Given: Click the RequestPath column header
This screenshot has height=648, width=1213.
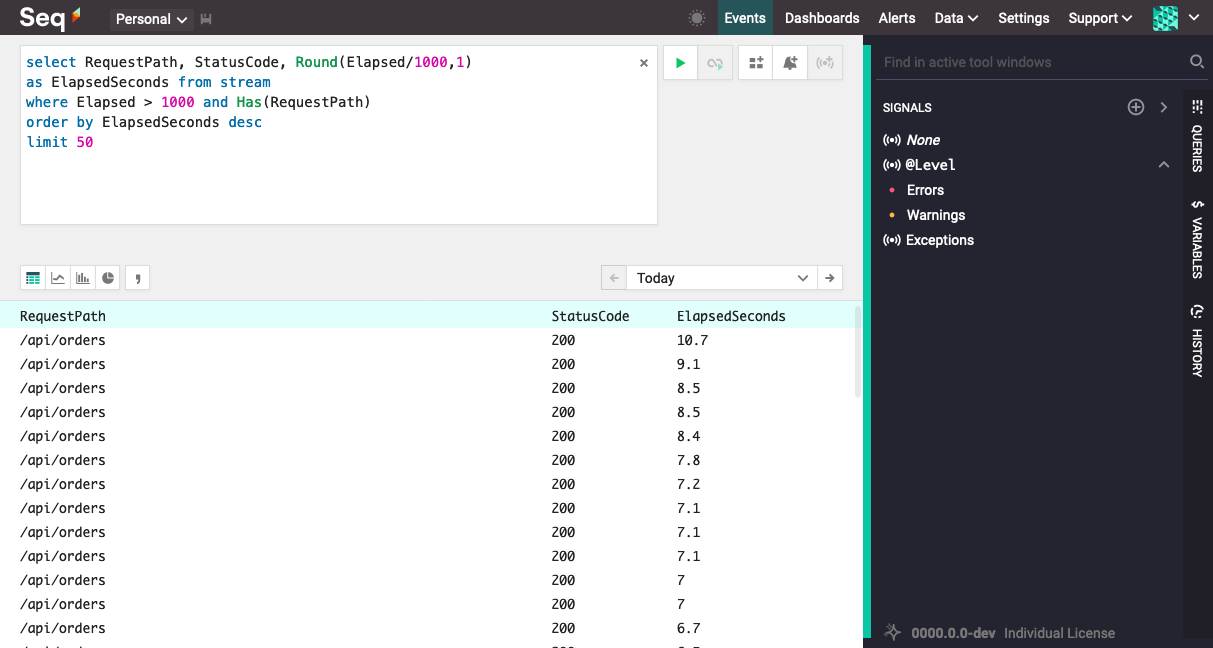Looking at the screenshot, I should pos(63,316).
